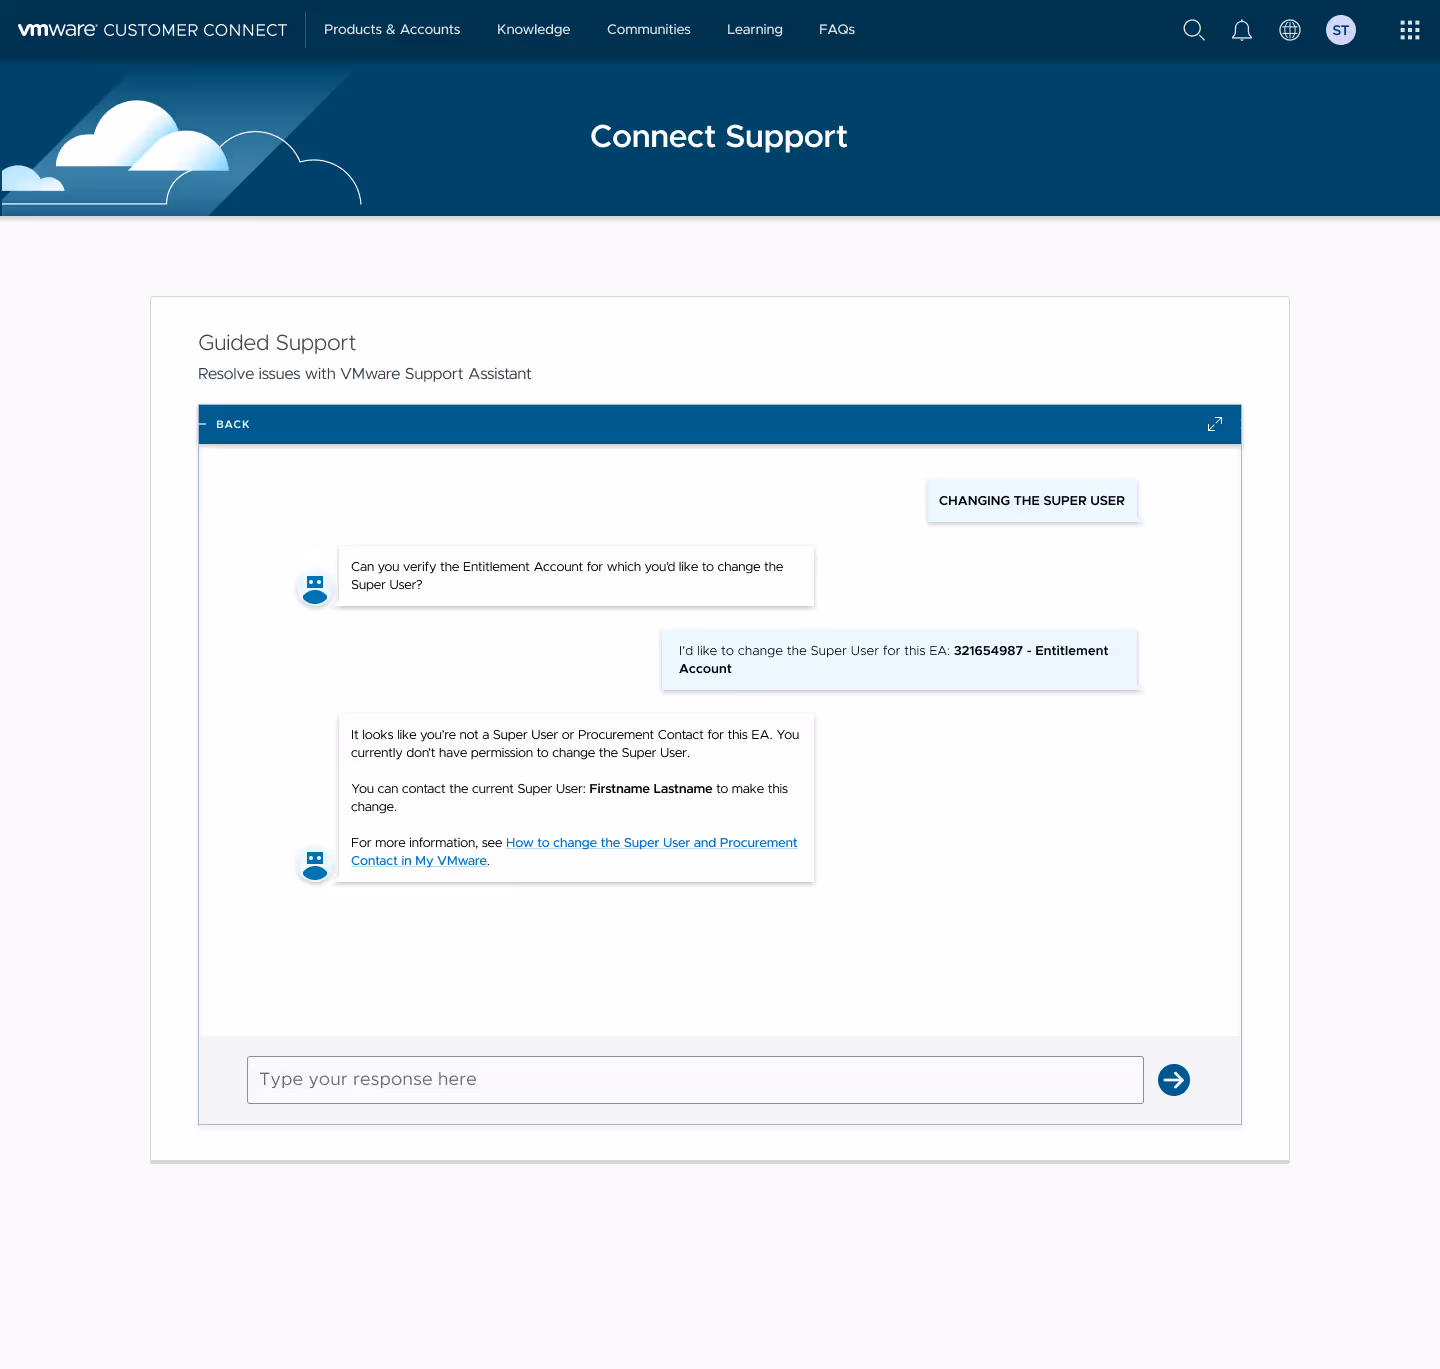The width and height of the screenshot is (1440, 1369).
Task: Open the Knowledge menu
Action: [534, 30]
